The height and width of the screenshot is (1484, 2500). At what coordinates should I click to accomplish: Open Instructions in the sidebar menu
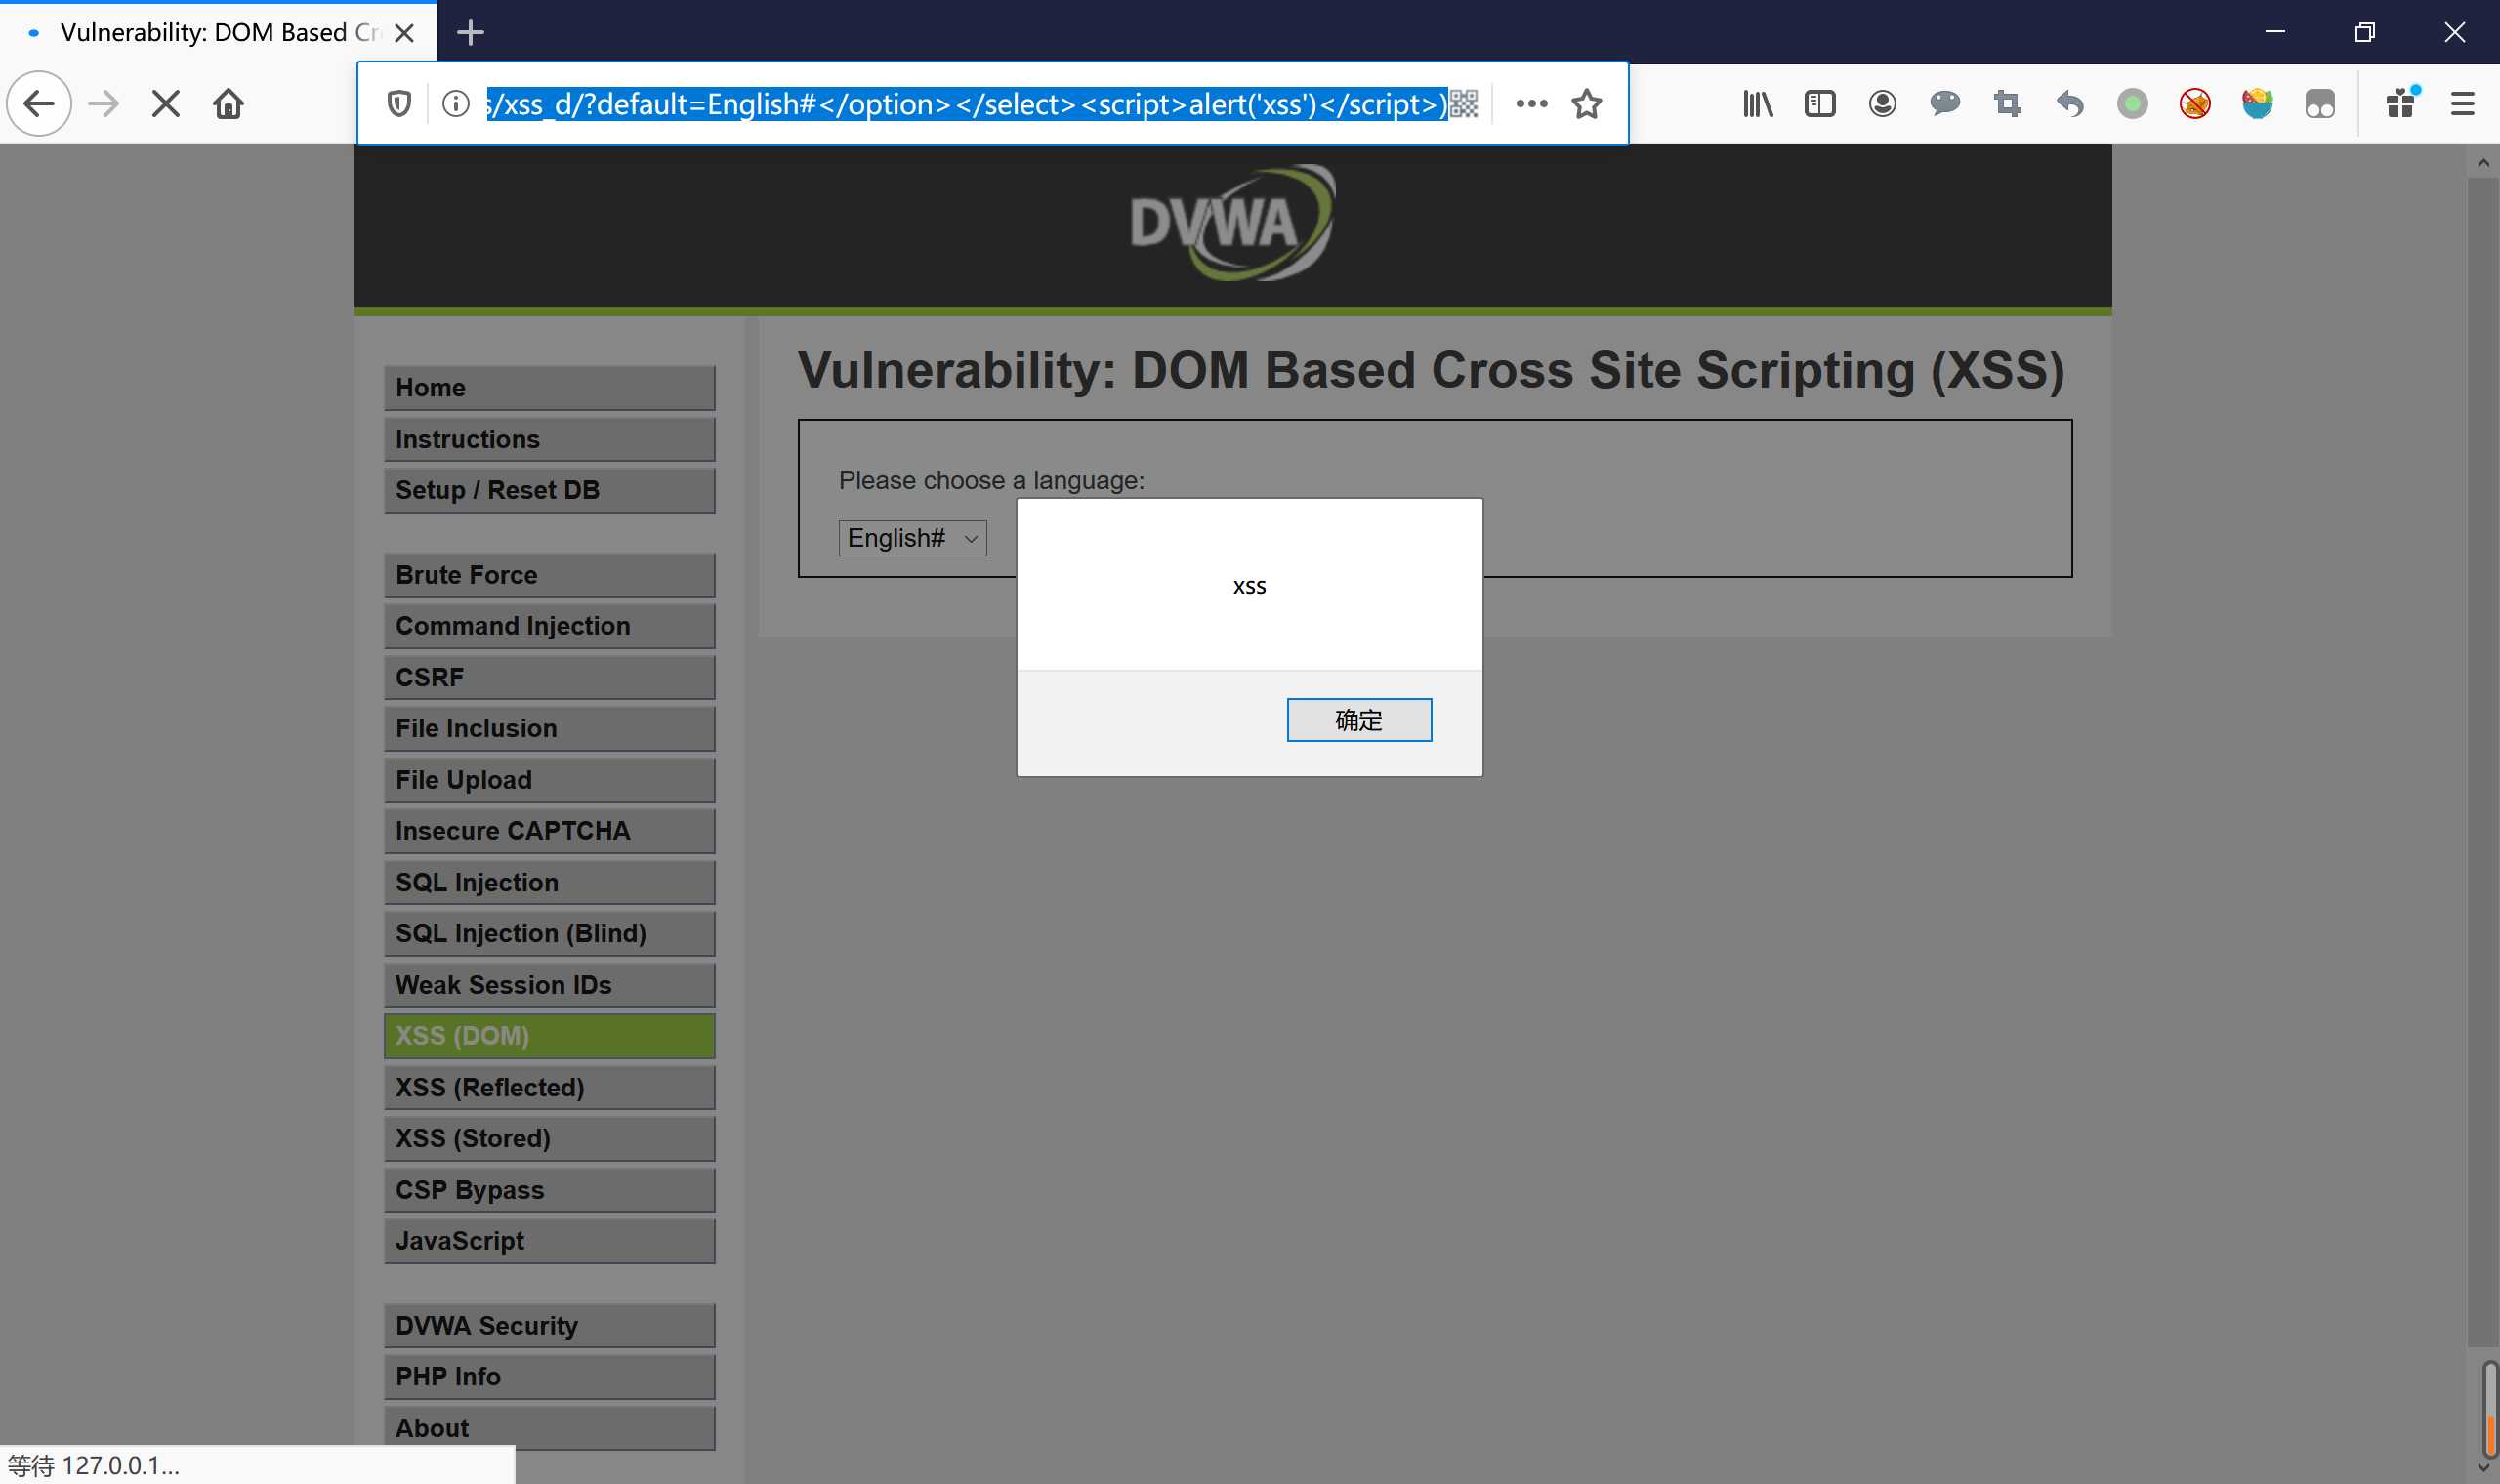pos(549,439)
